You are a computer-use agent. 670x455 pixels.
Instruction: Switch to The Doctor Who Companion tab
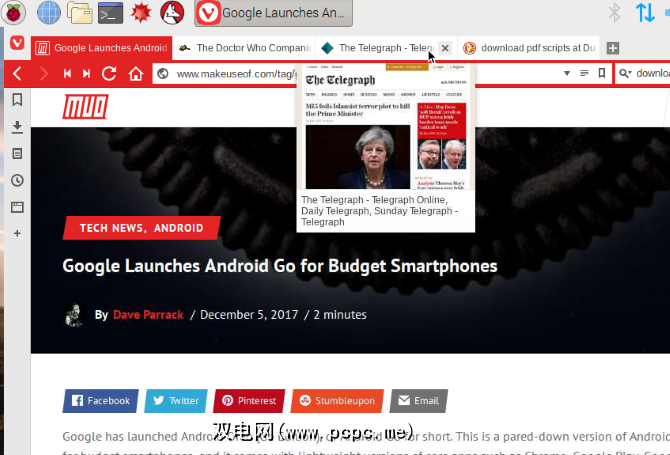coord(244,48)
